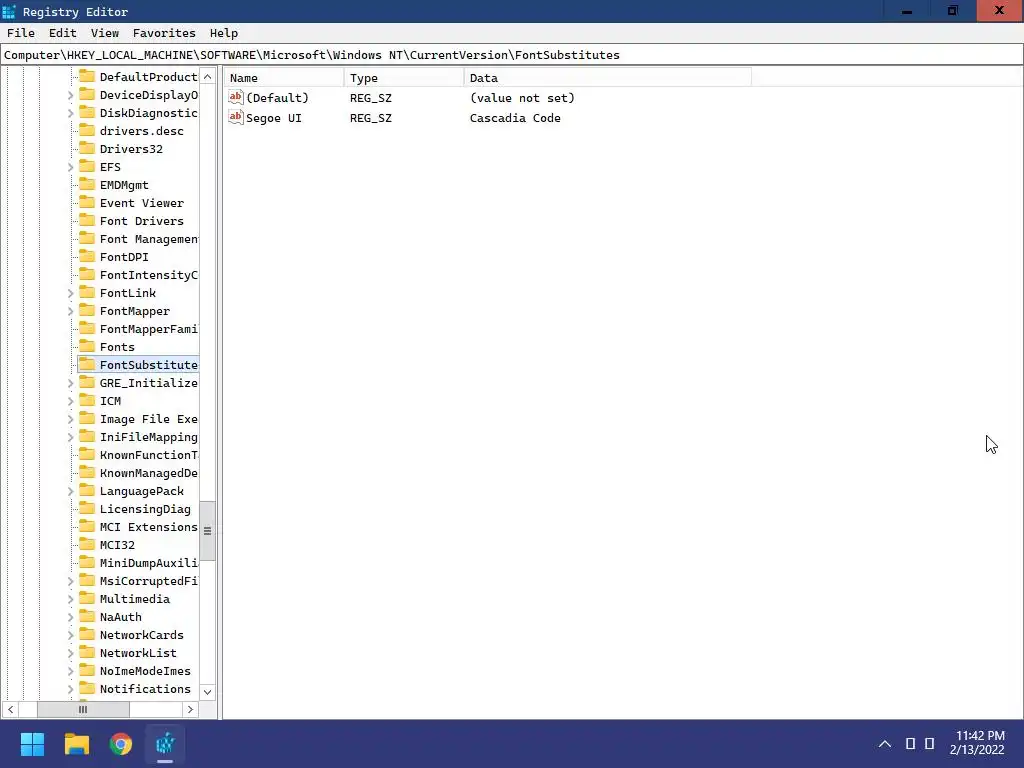Launch Google Chrome from the taskbar
The height and width of the screenshot is (768, 1024).
[x=121, y=744]
